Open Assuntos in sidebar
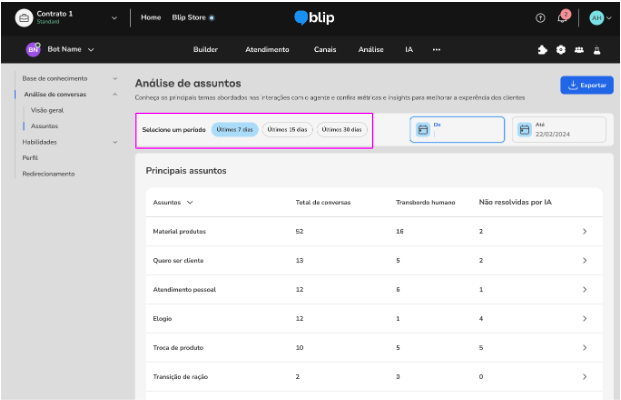The image size is (621, 400). pos(44,126)
